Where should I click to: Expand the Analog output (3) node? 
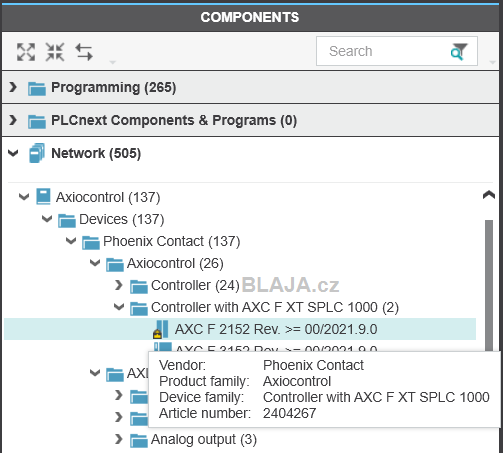pyautogui.click(x=119, y=439)
